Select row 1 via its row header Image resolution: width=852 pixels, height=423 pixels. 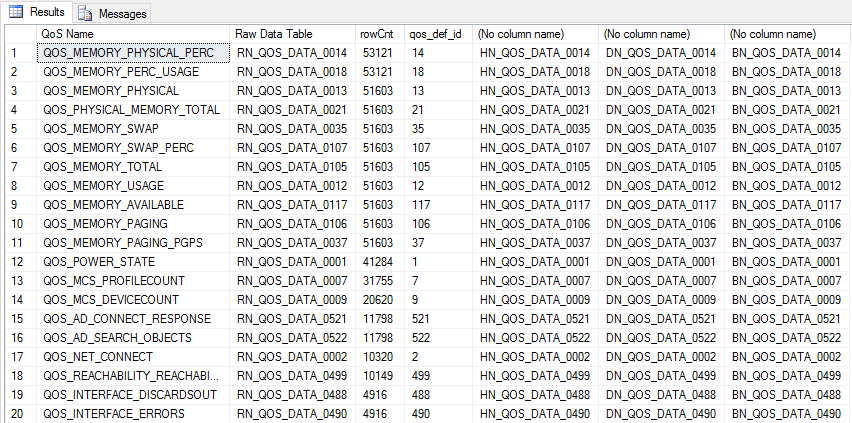click(x=17, y=52)
